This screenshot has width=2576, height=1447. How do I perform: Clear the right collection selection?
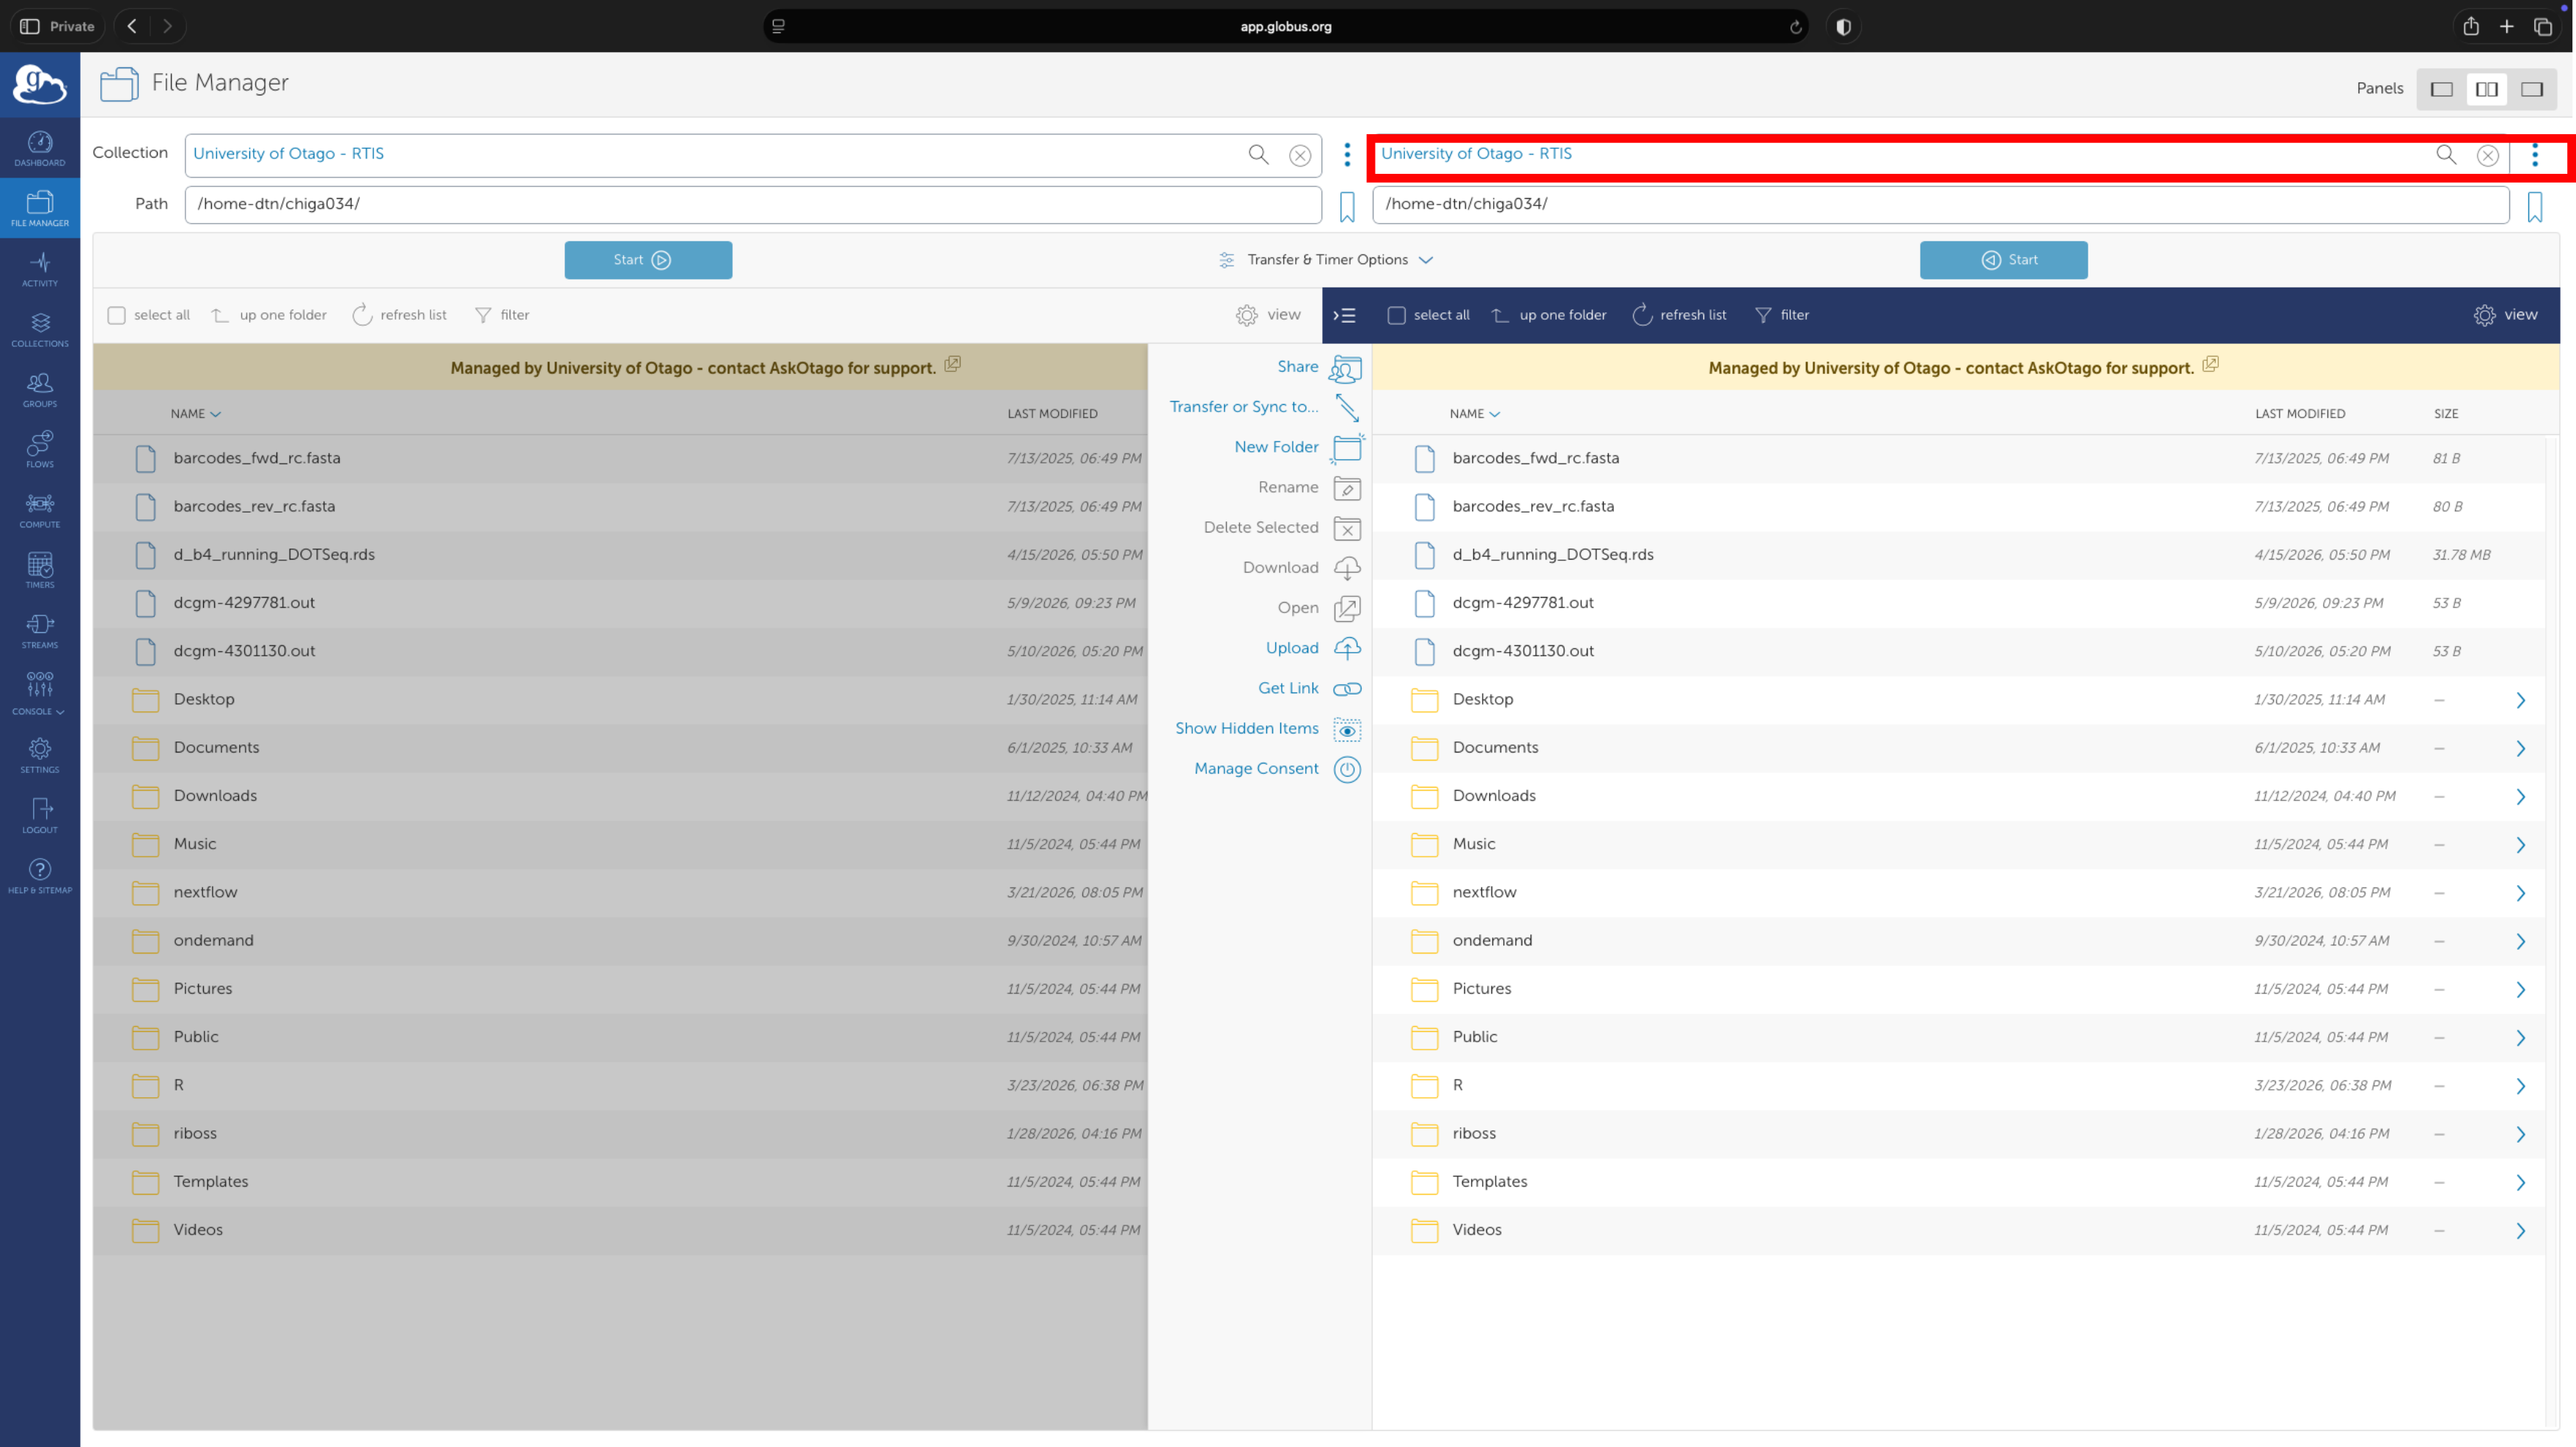coord(2488,155)
